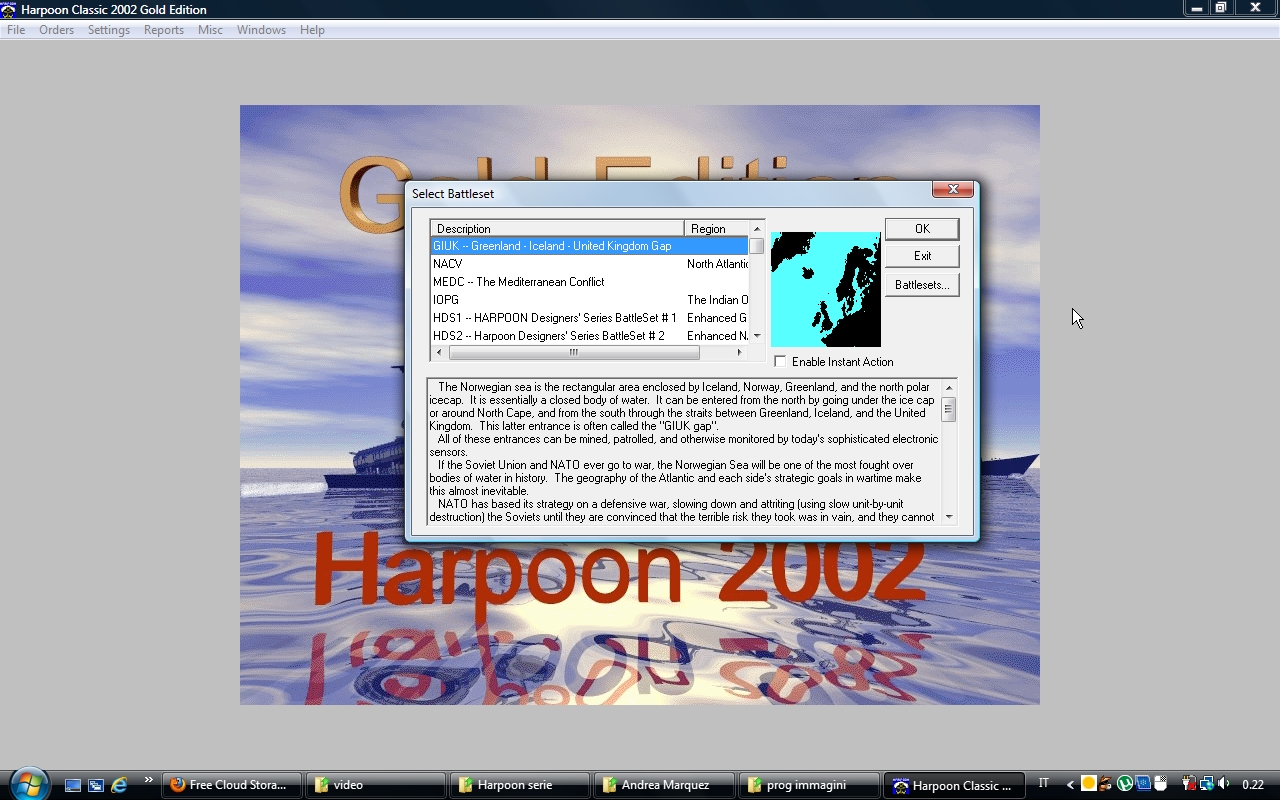Click North Atlantic region cell
Viewport: 1280px width, 800px height.
(717, 264)
